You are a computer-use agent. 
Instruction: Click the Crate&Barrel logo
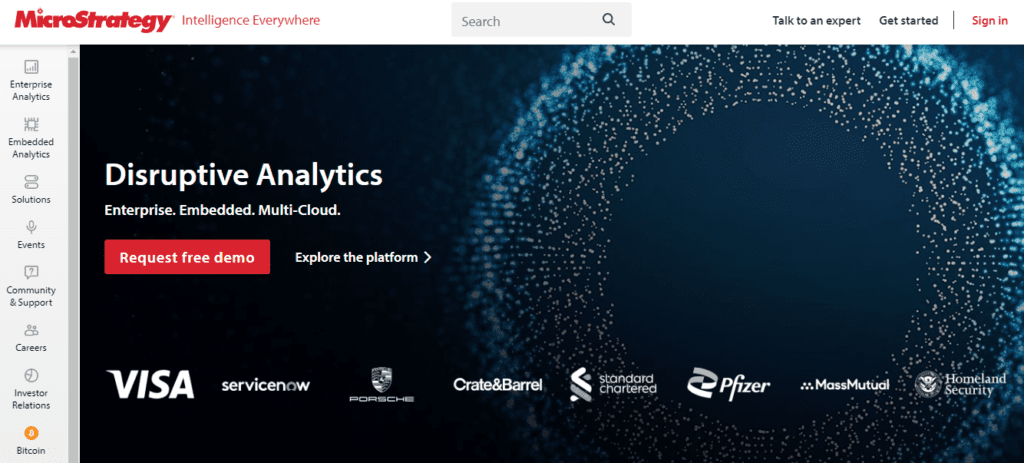tap(498, 385)
